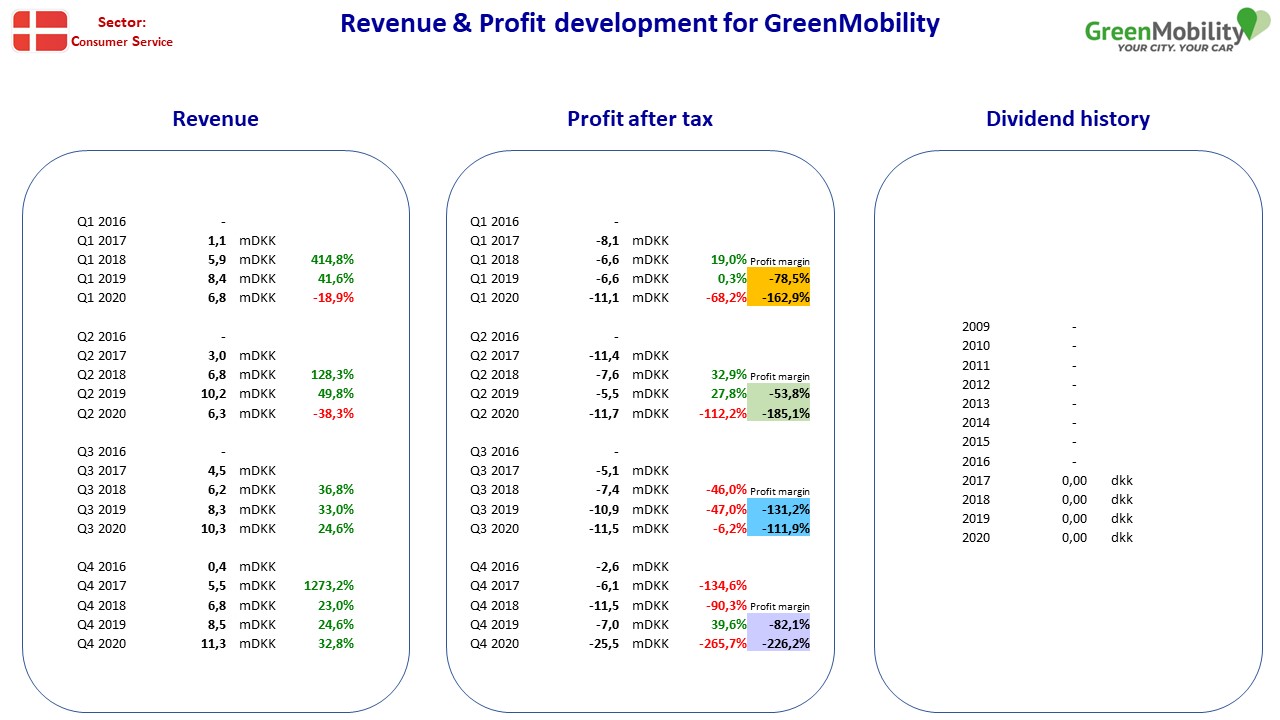Select the 1,1 revenue value for Q1 2017
Image resolution: width=1280 pixels, height=720 pixels.
(x=218, y=241)
